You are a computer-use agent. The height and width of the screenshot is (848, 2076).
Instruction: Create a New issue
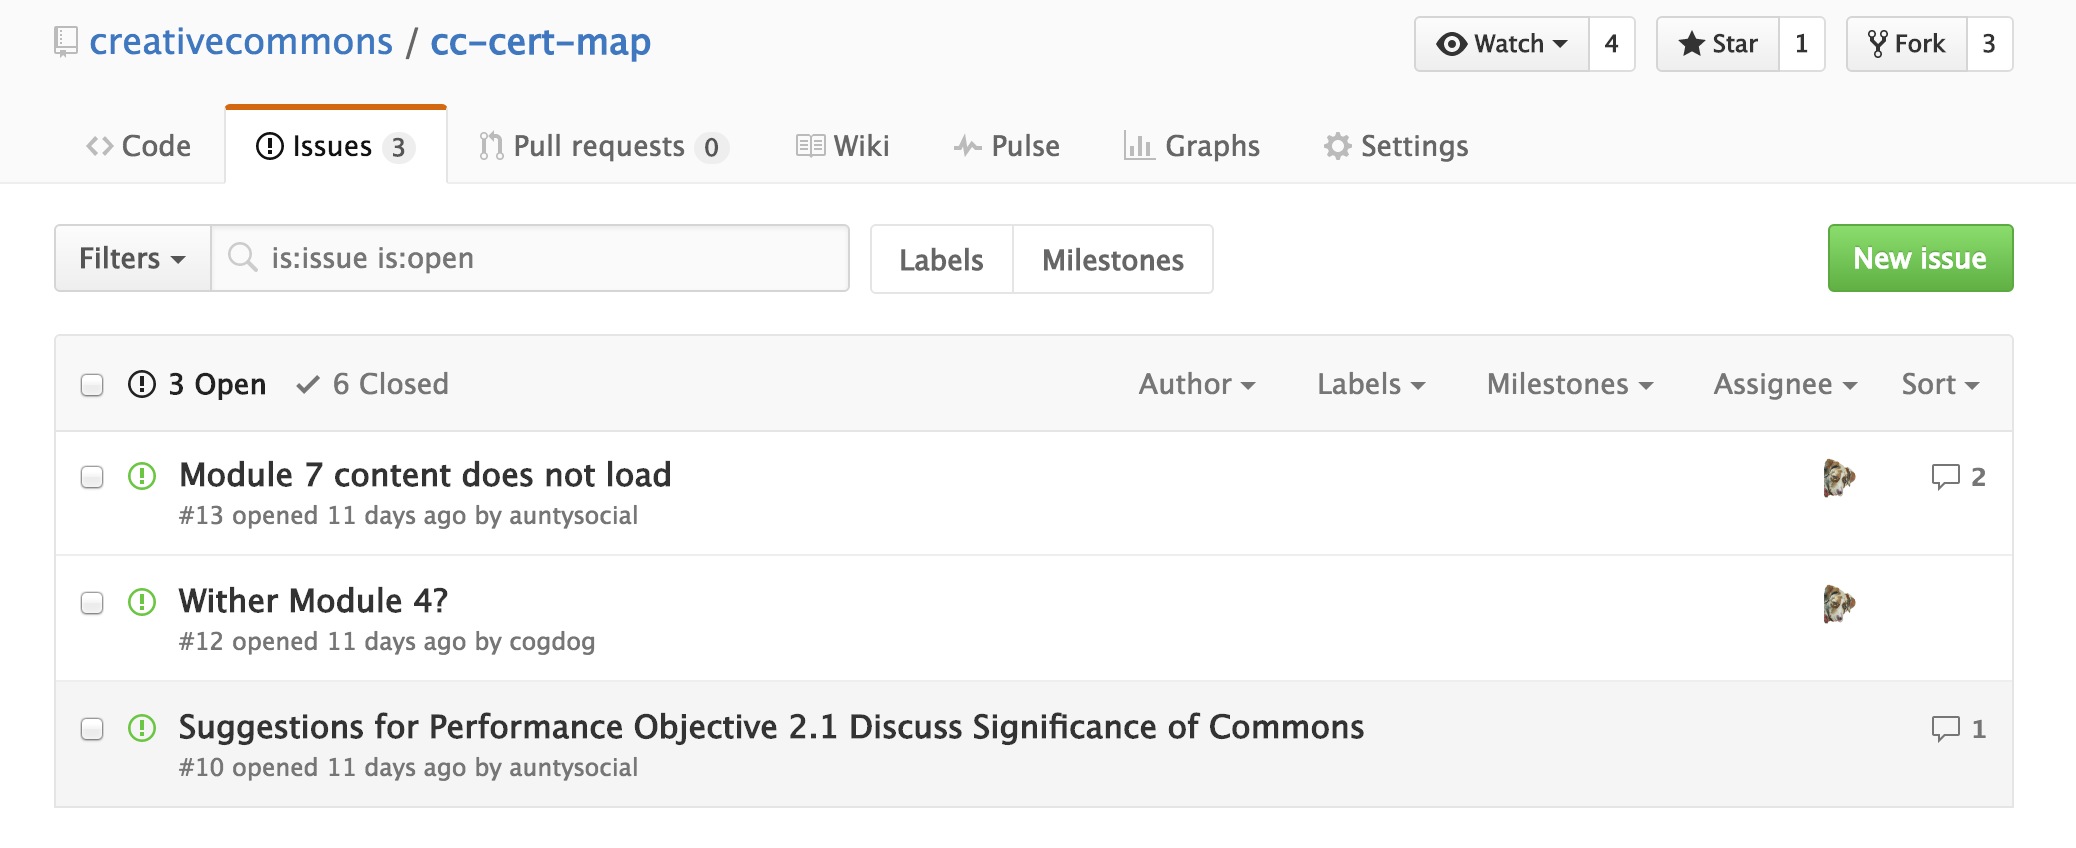coord(1919,259)
